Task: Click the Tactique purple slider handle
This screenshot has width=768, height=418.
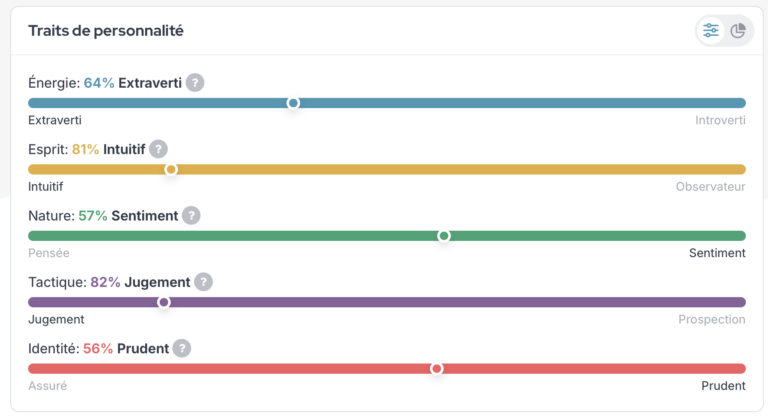Action: 164,302
